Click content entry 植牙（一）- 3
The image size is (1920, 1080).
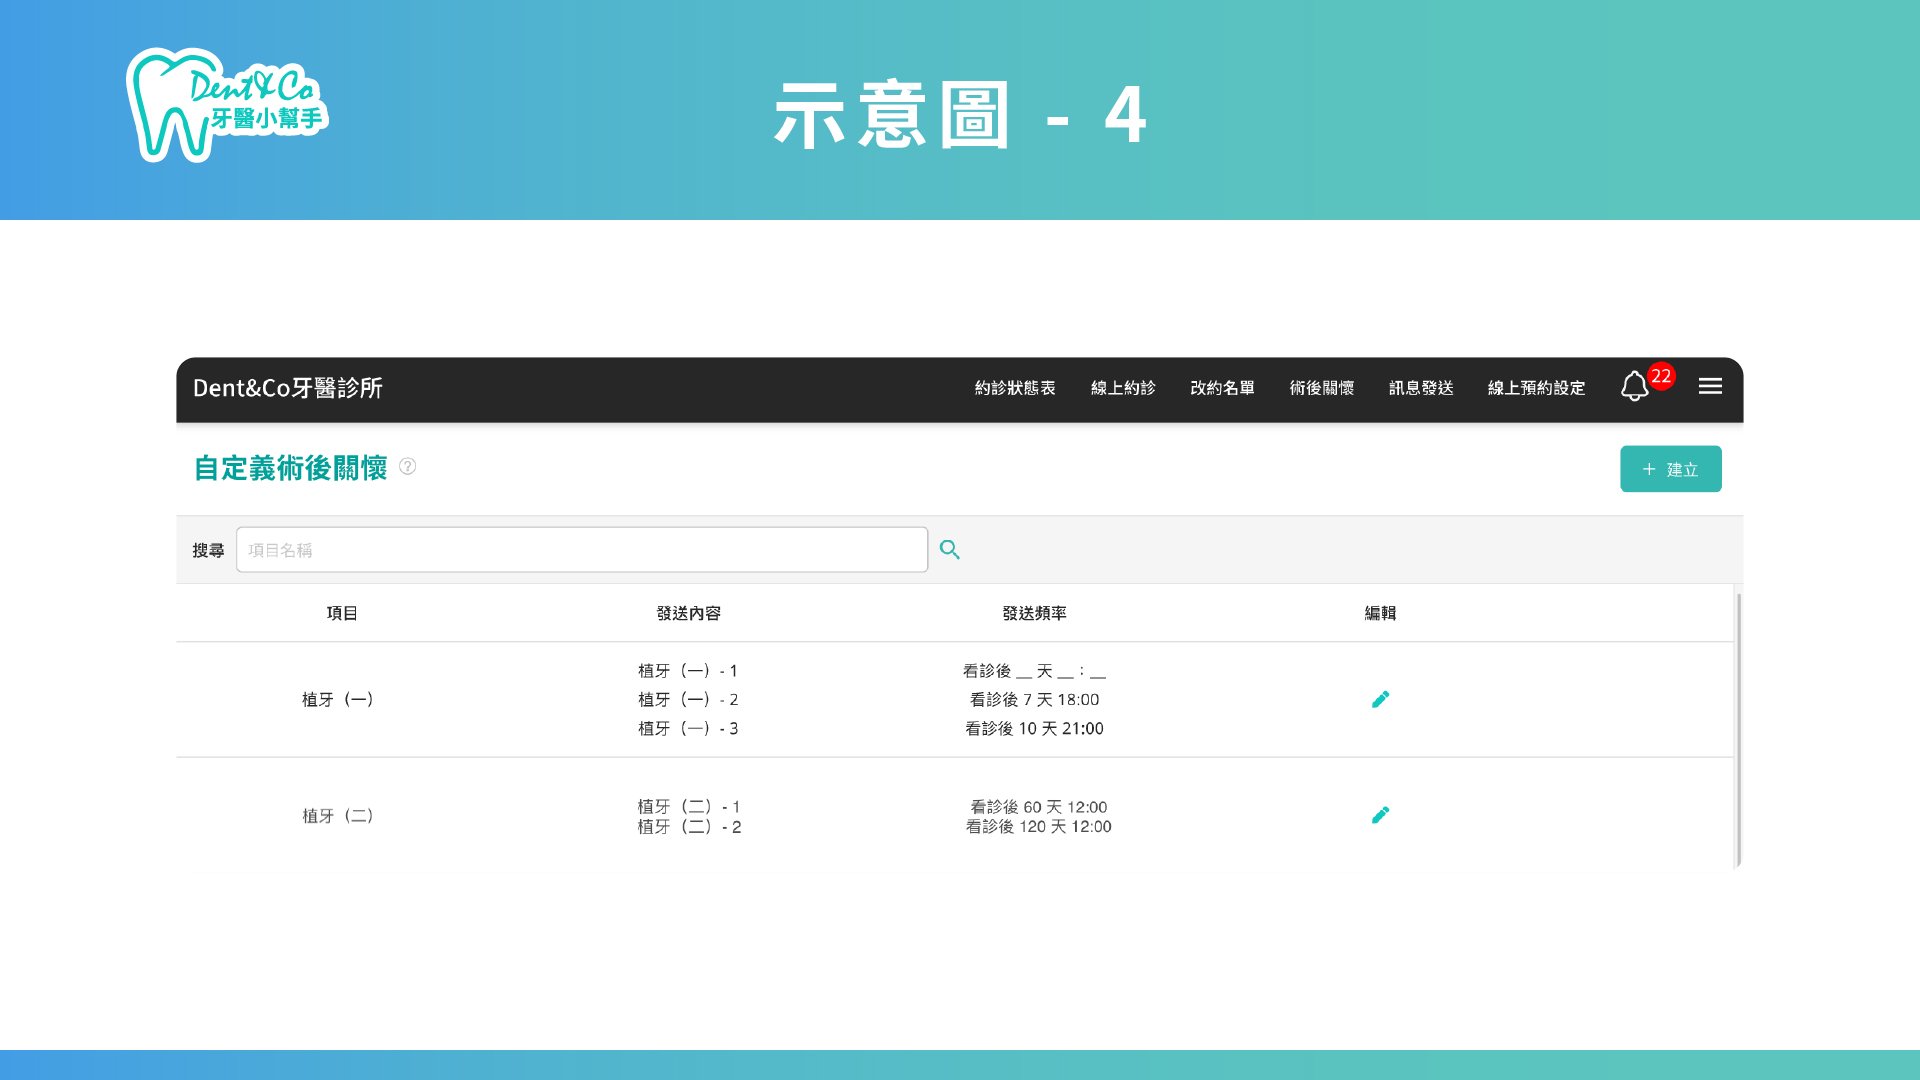coord(688,729)
